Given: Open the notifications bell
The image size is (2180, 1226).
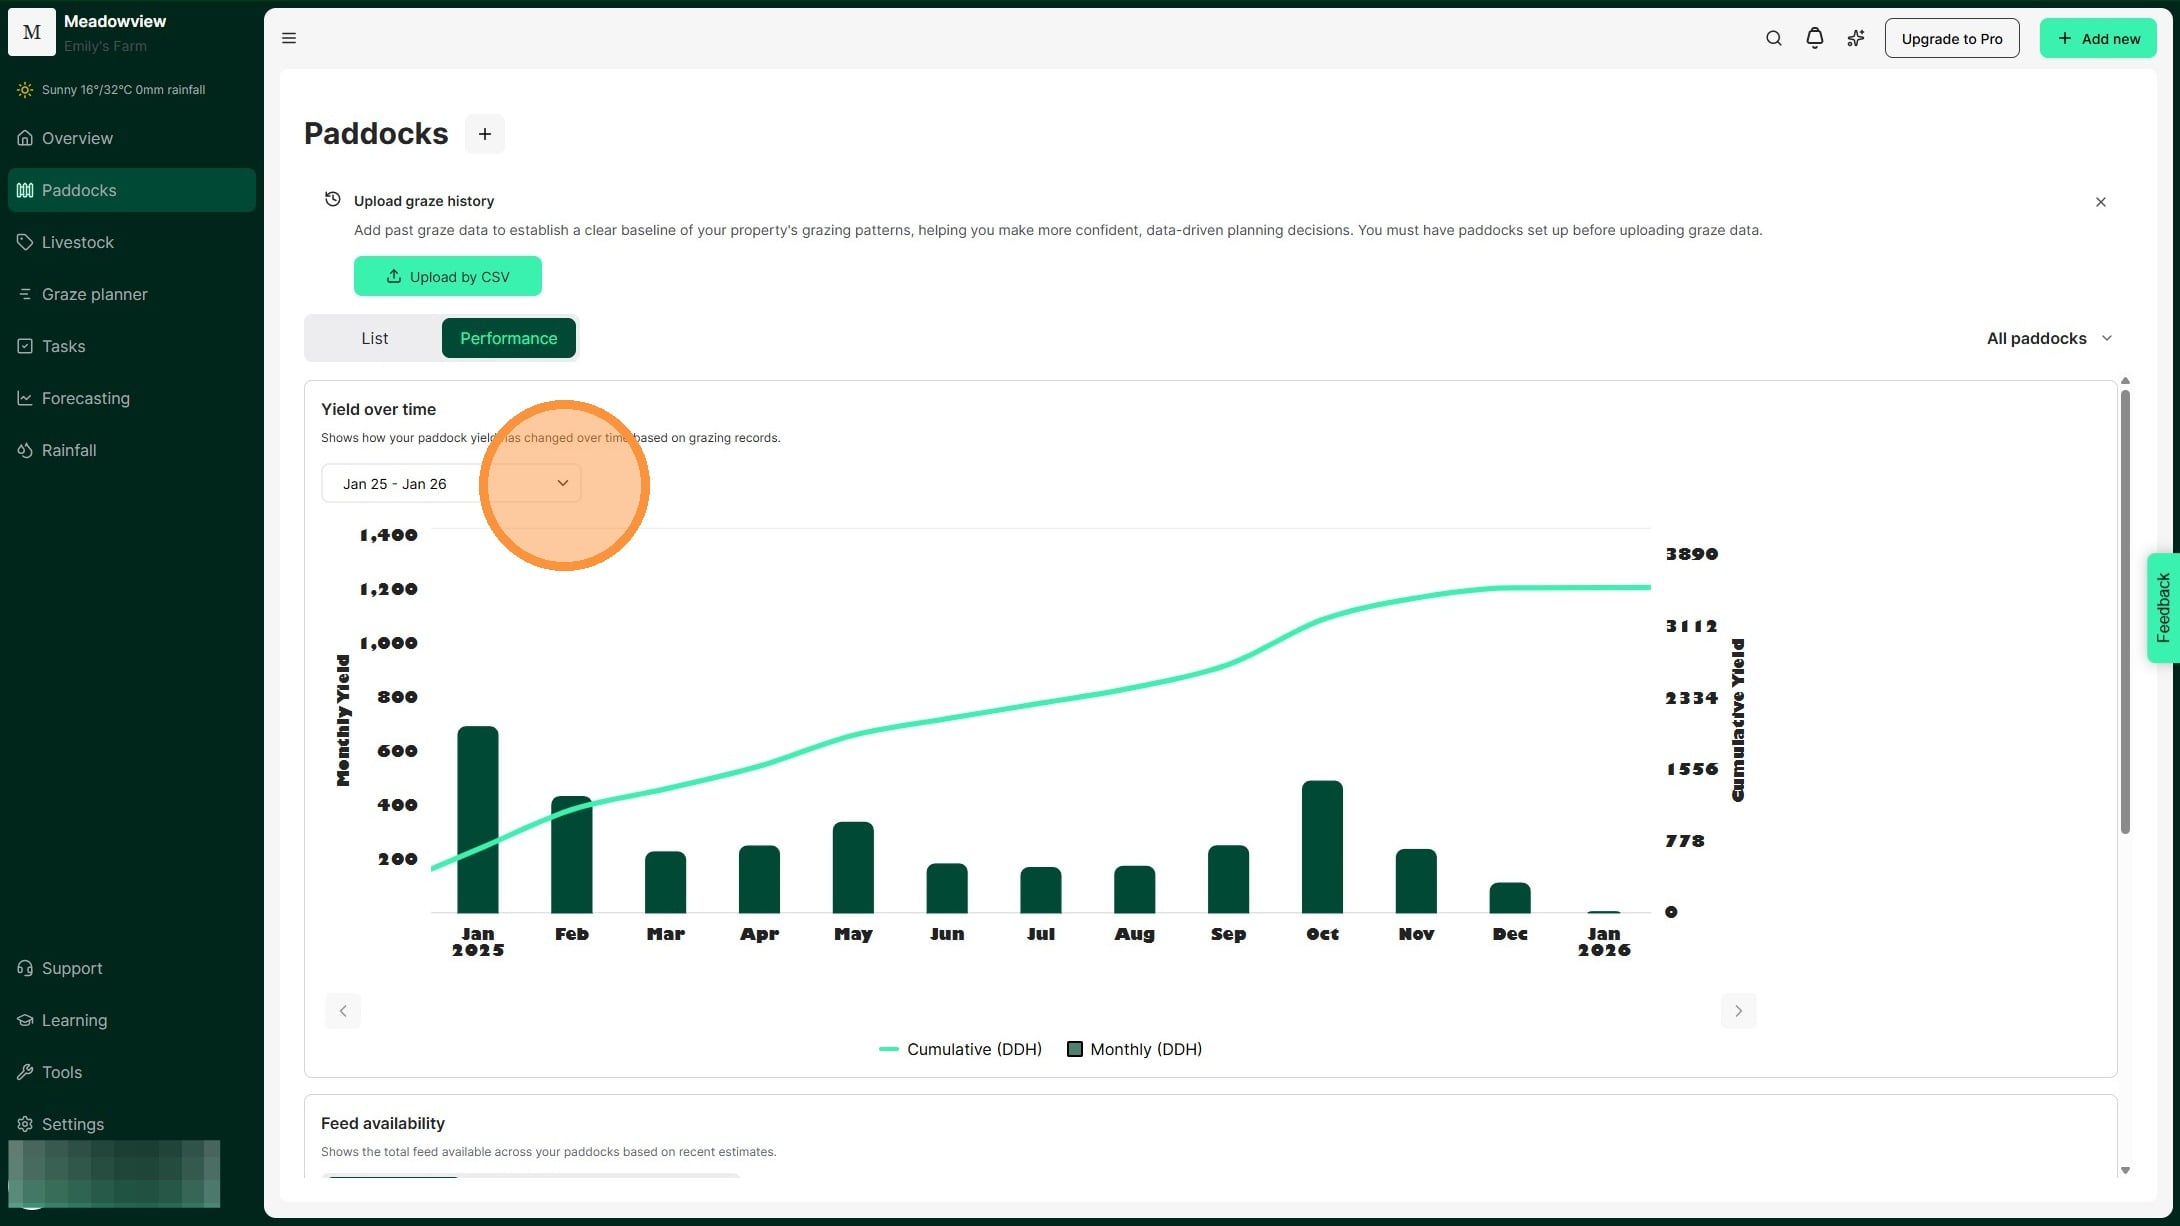Looking at the screenshot, I should (x=1814, y=38).
